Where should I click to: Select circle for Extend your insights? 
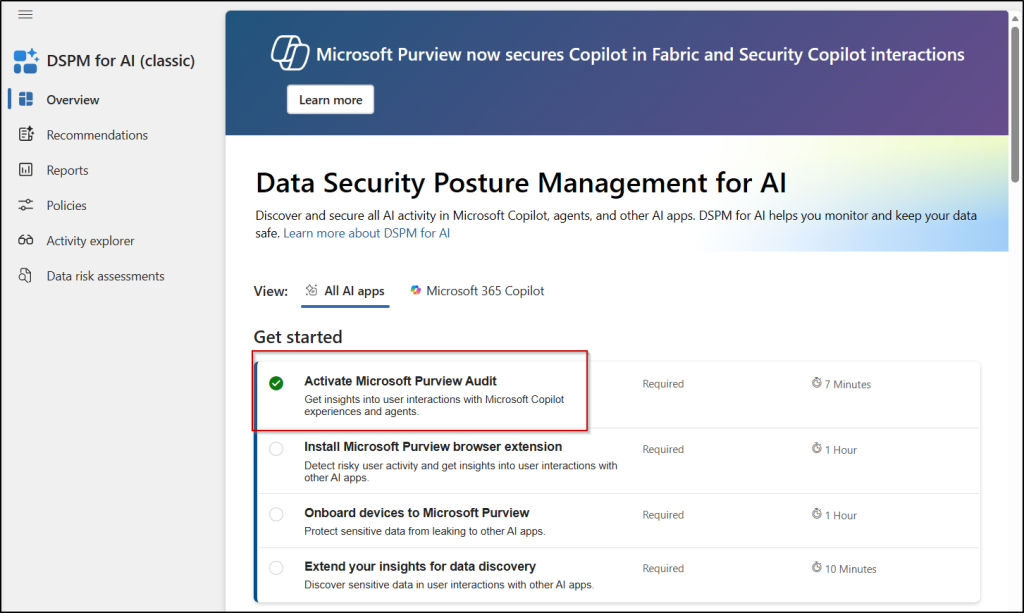(x=276, y=568)
